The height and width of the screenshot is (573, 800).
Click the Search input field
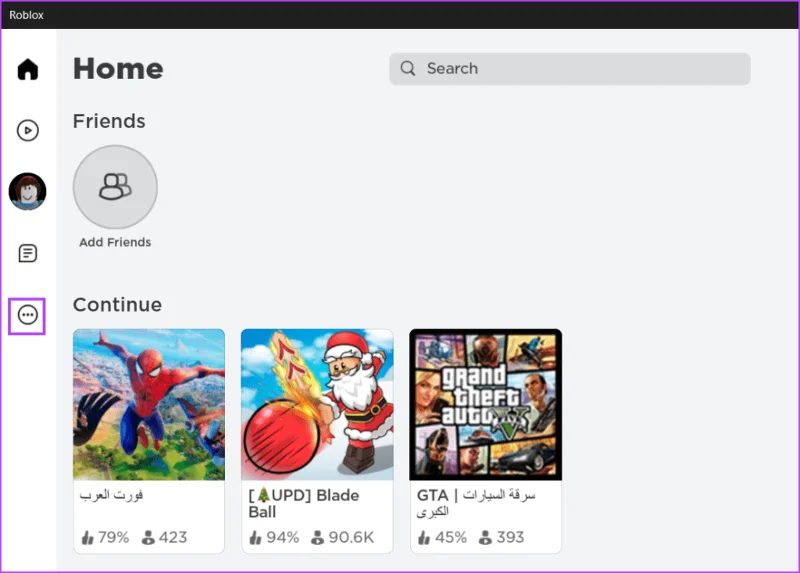click(569, 68)
